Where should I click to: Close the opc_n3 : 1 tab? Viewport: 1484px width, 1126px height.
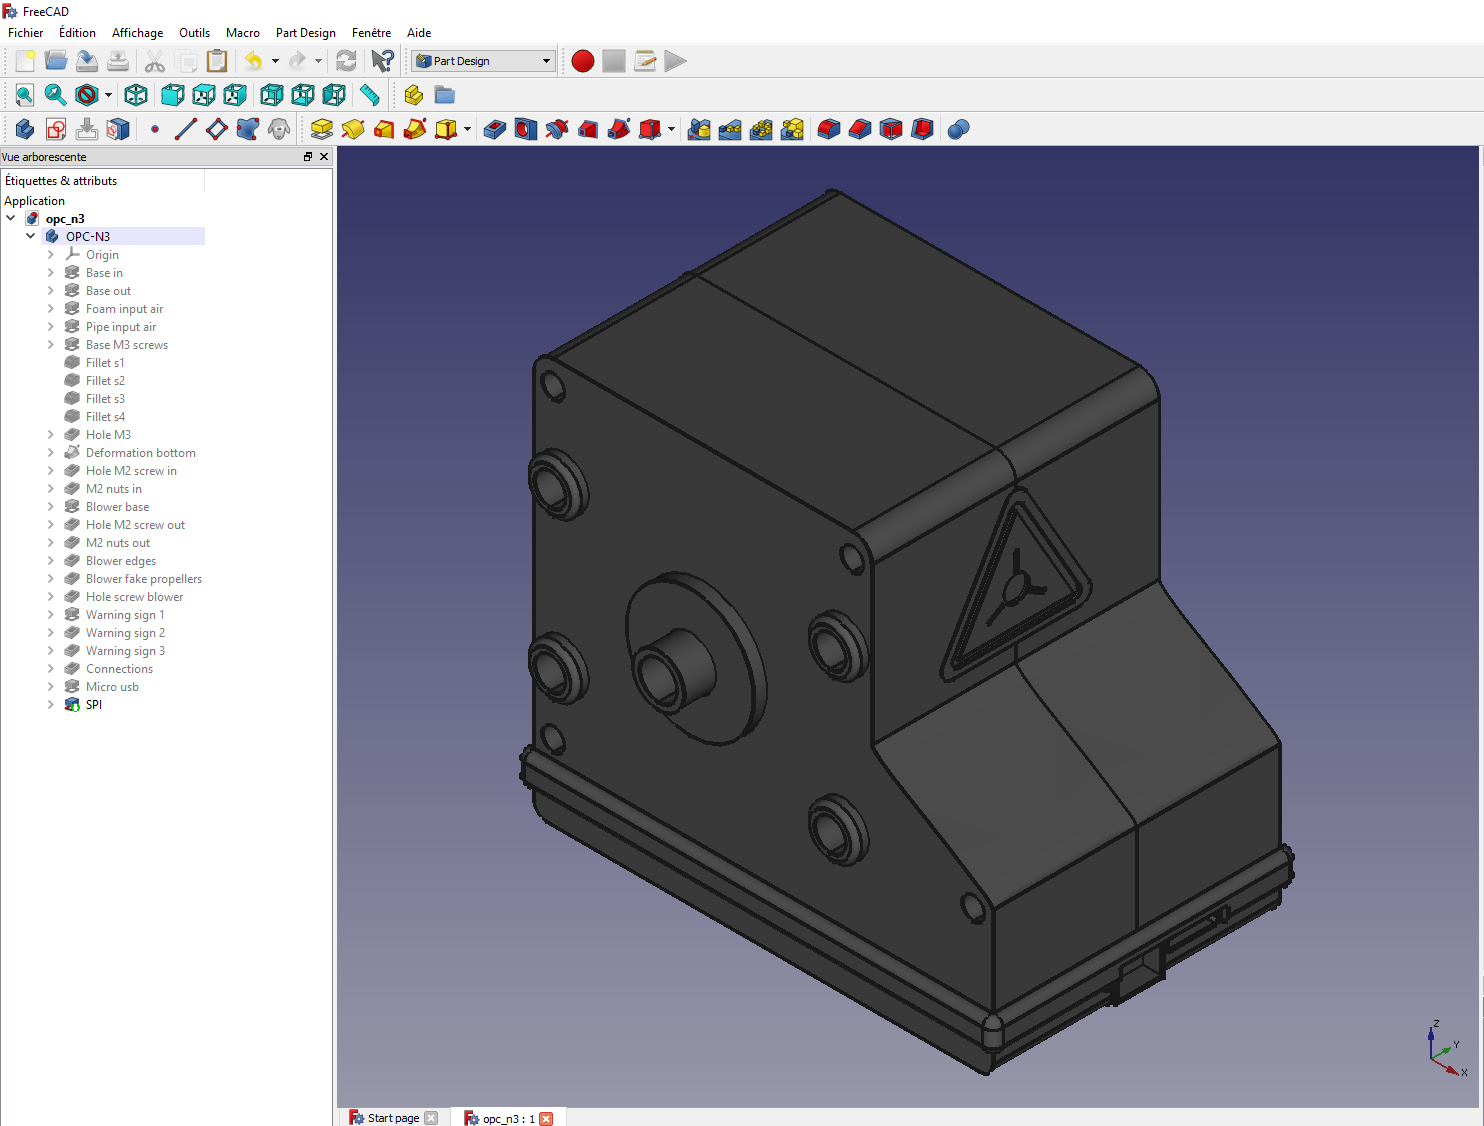546,1119
